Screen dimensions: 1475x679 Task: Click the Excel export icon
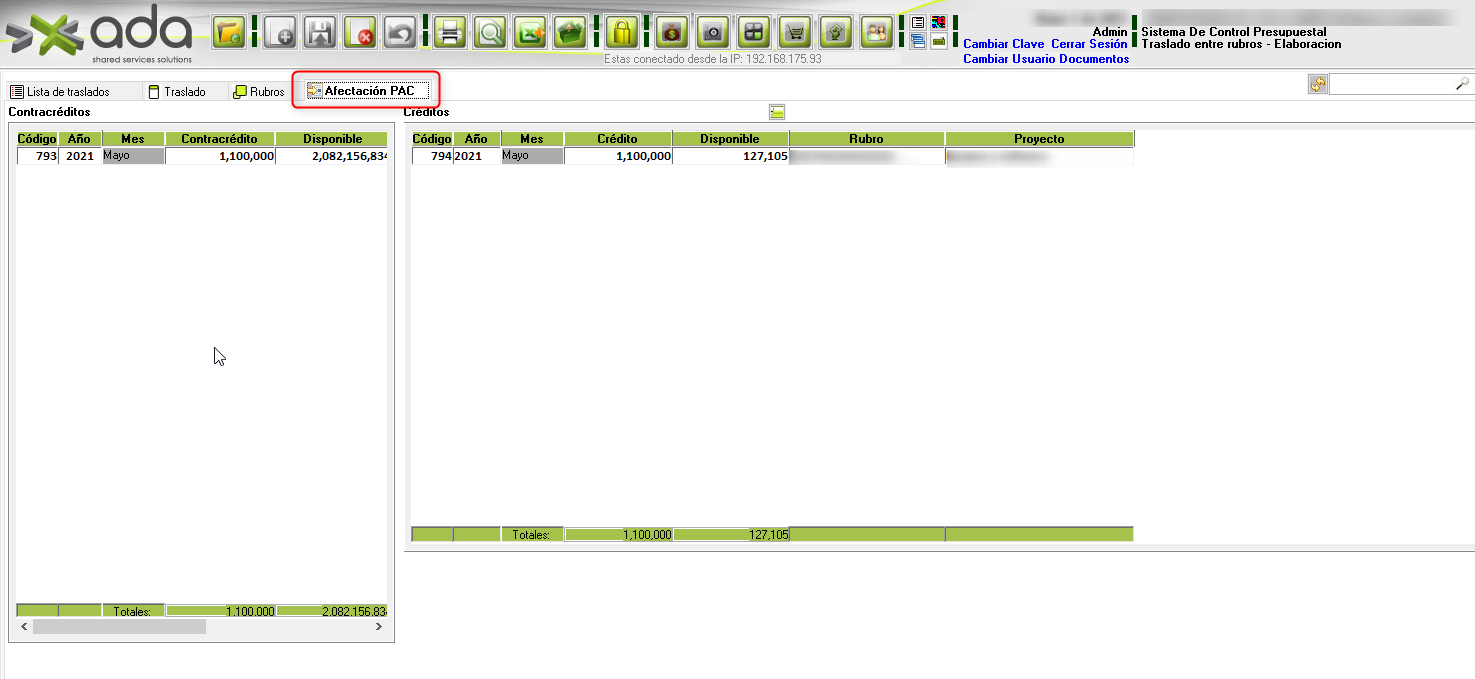[x=530, y=32]
